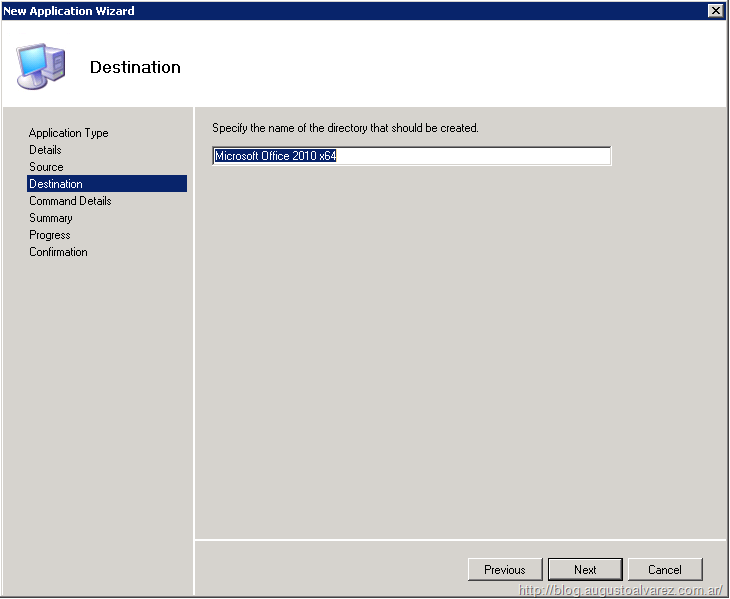Select the Application Type step

click(69, 133)
